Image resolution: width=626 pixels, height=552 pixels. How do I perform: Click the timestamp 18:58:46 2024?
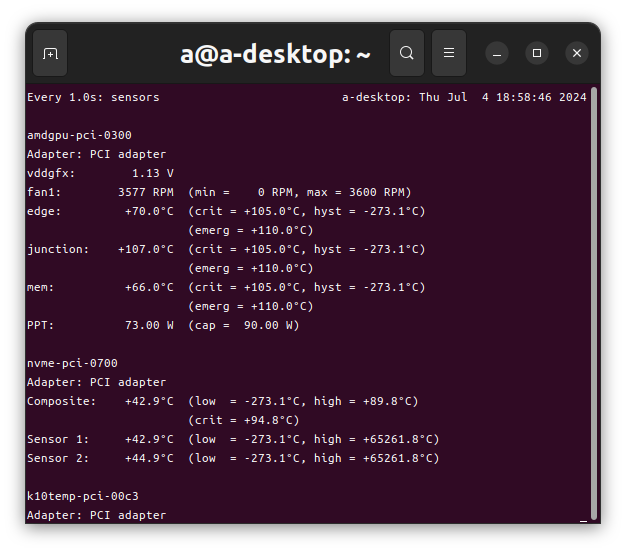541,97
